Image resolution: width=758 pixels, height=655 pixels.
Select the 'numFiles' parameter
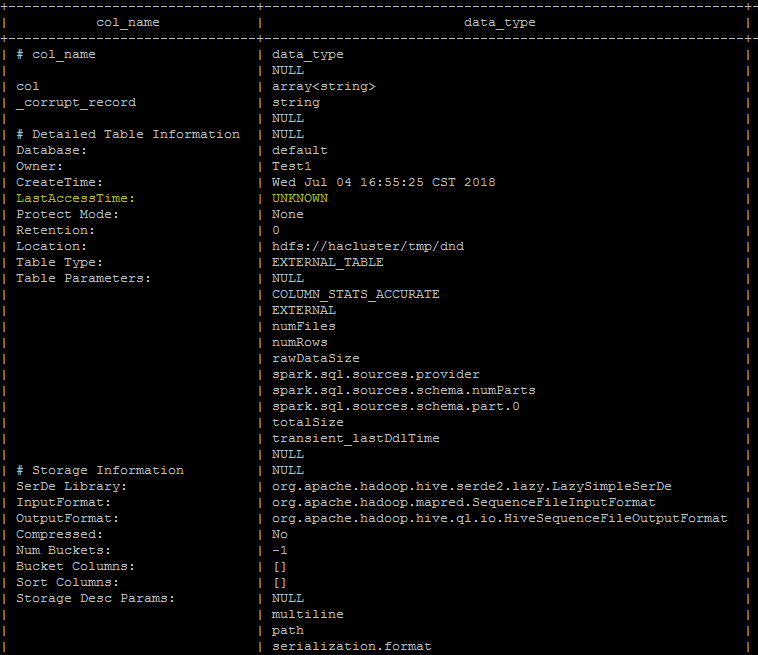(304, 326)
